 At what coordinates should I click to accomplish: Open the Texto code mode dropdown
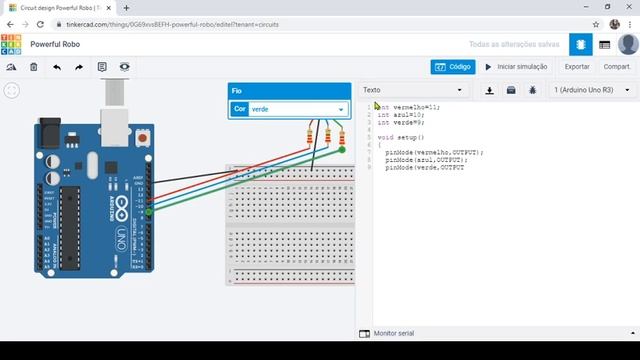click(413, 90)
